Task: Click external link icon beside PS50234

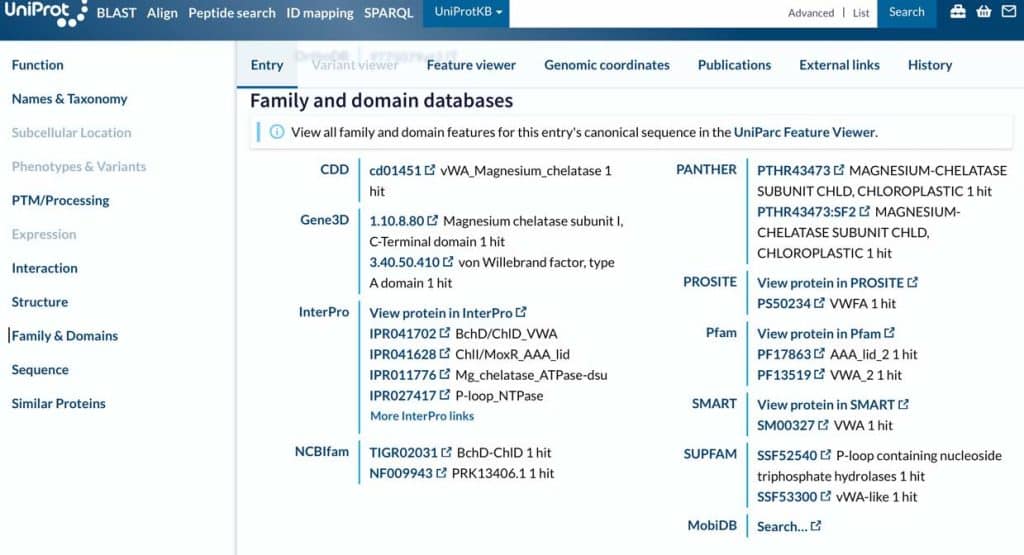Action: click(x=820, y=303)
